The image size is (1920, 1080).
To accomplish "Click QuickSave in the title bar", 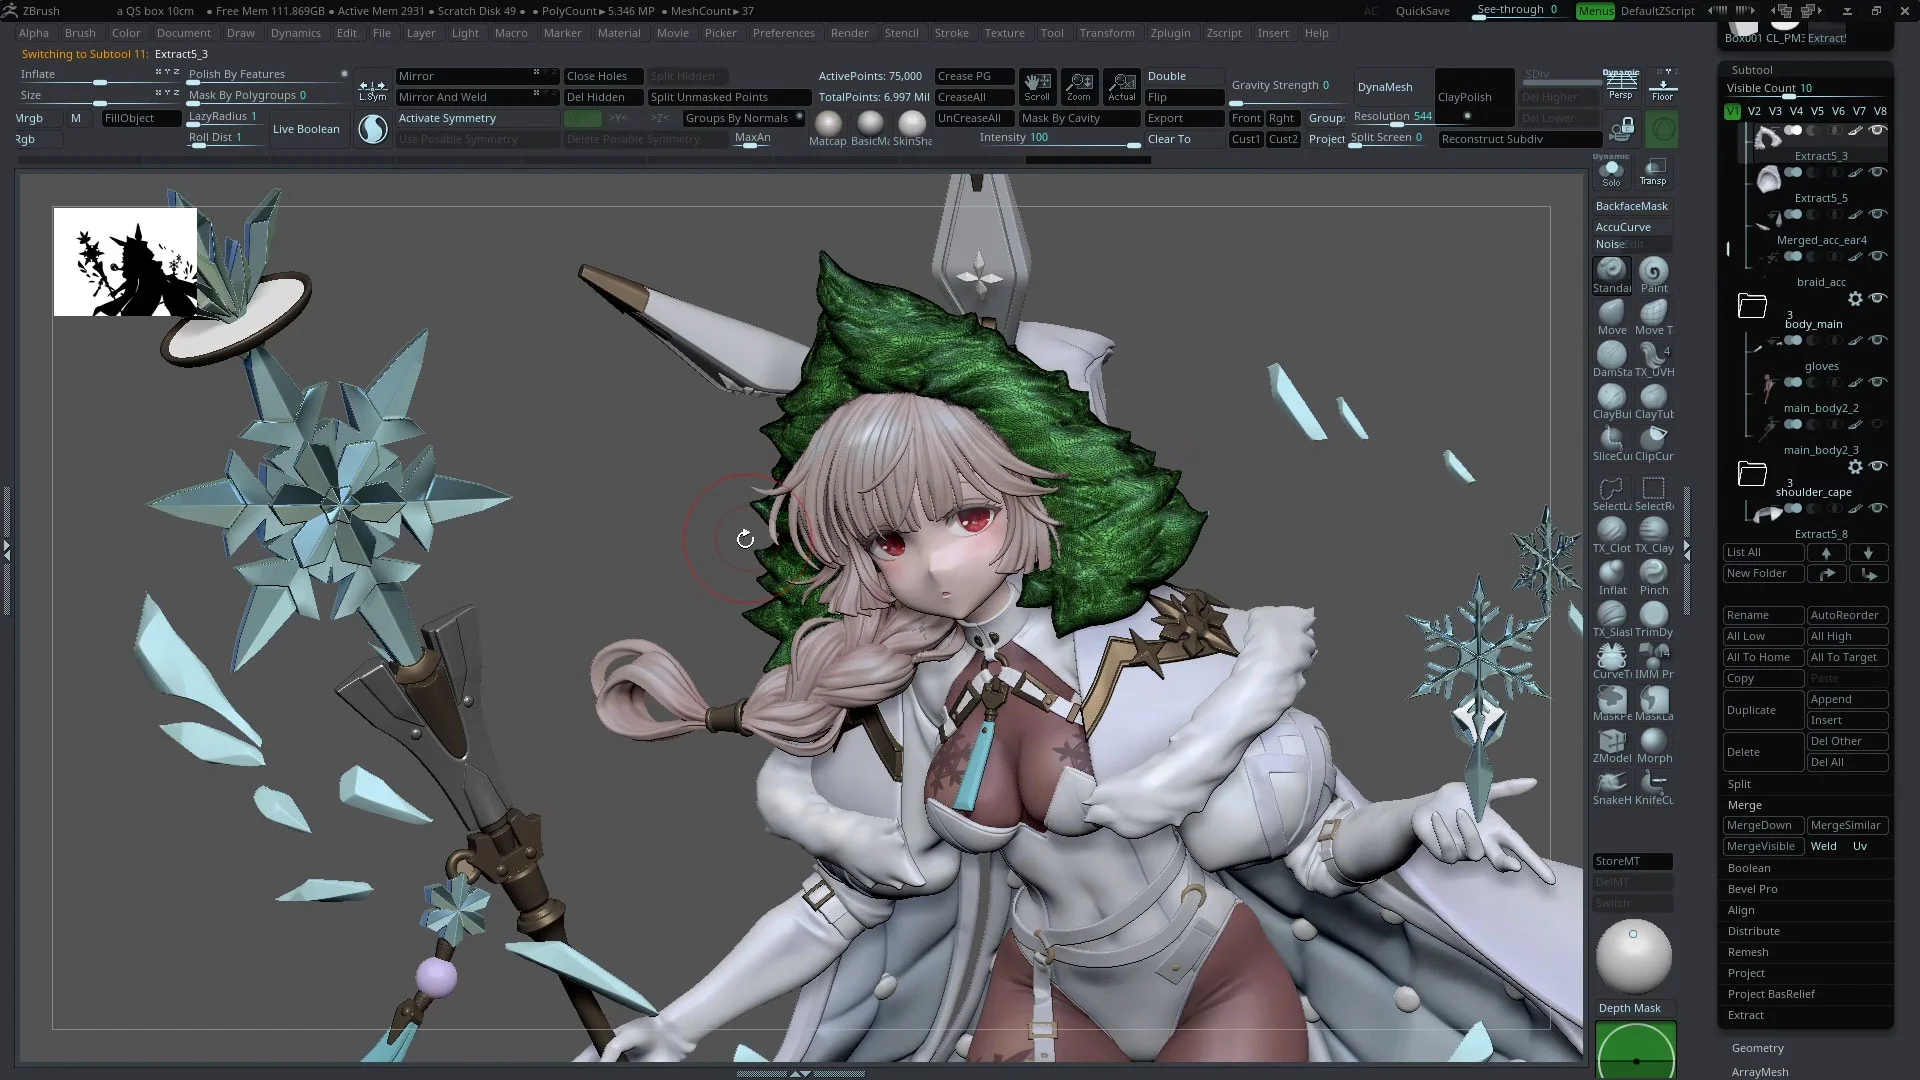I will click(1422, 11).
